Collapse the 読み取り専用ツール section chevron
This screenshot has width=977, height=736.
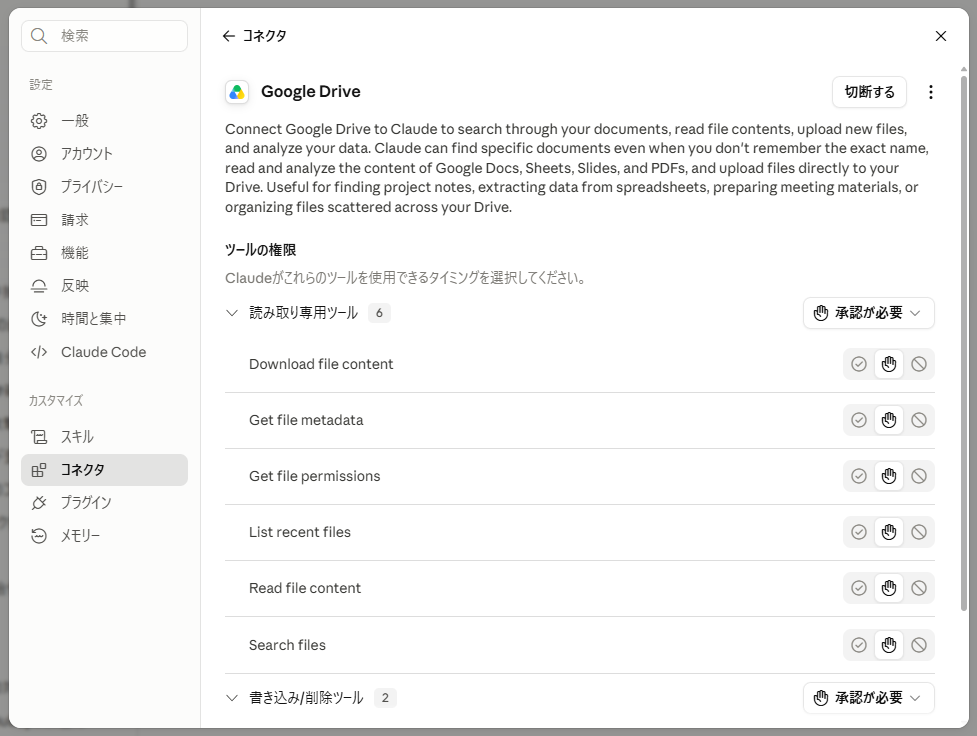point(232,313)
